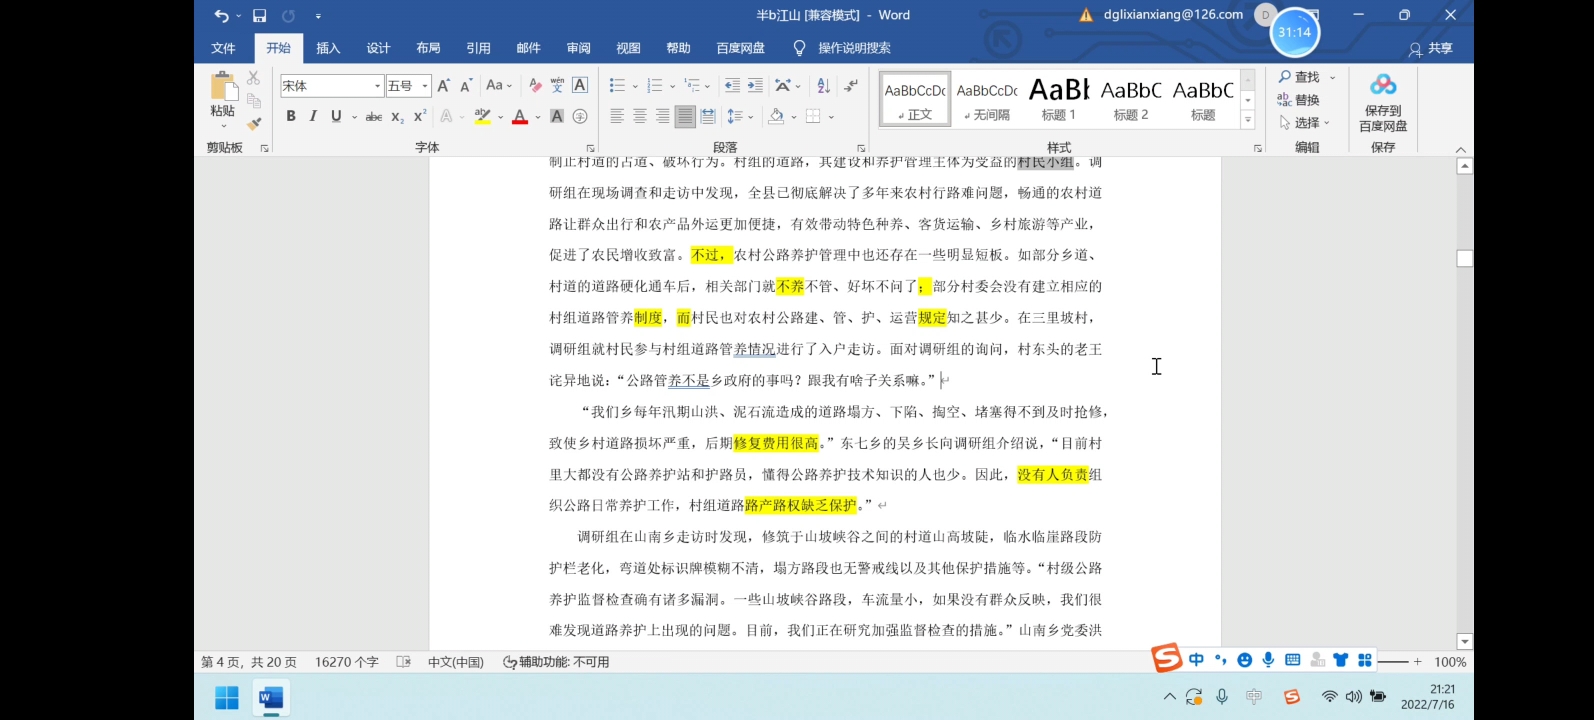Increase paragraph indent
The width and height of the screenshot is (1594, 720).
(x=755, y=86)
